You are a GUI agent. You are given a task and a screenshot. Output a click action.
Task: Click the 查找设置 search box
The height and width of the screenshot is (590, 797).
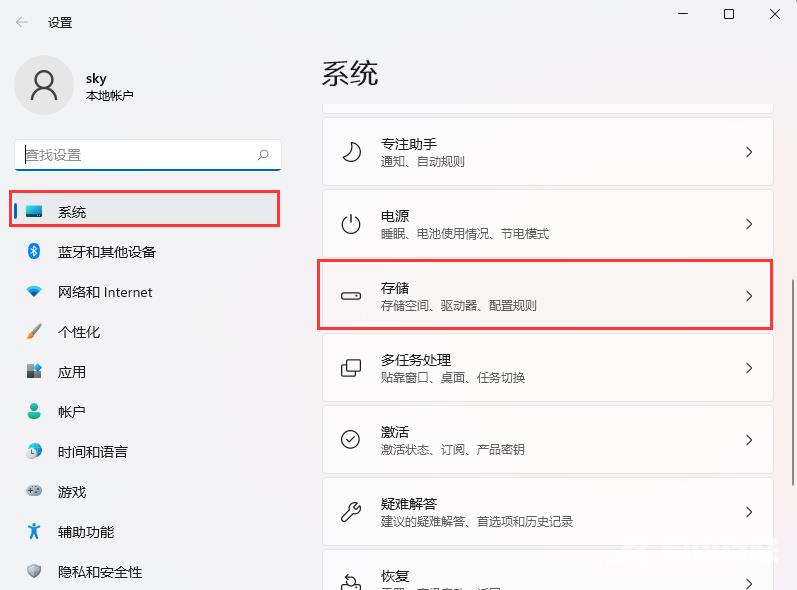click(x=148, y=154)
